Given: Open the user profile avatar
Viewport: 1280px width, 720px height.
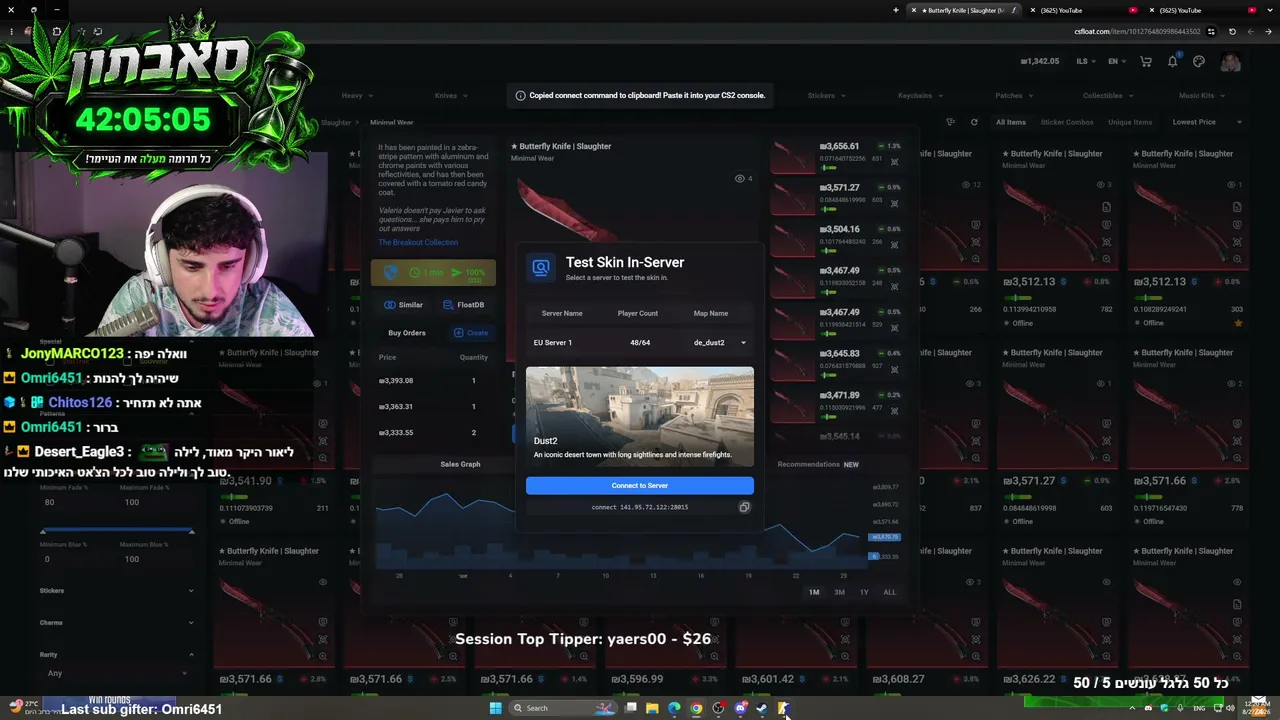Looking at the screenshot, I should 1230,62.
